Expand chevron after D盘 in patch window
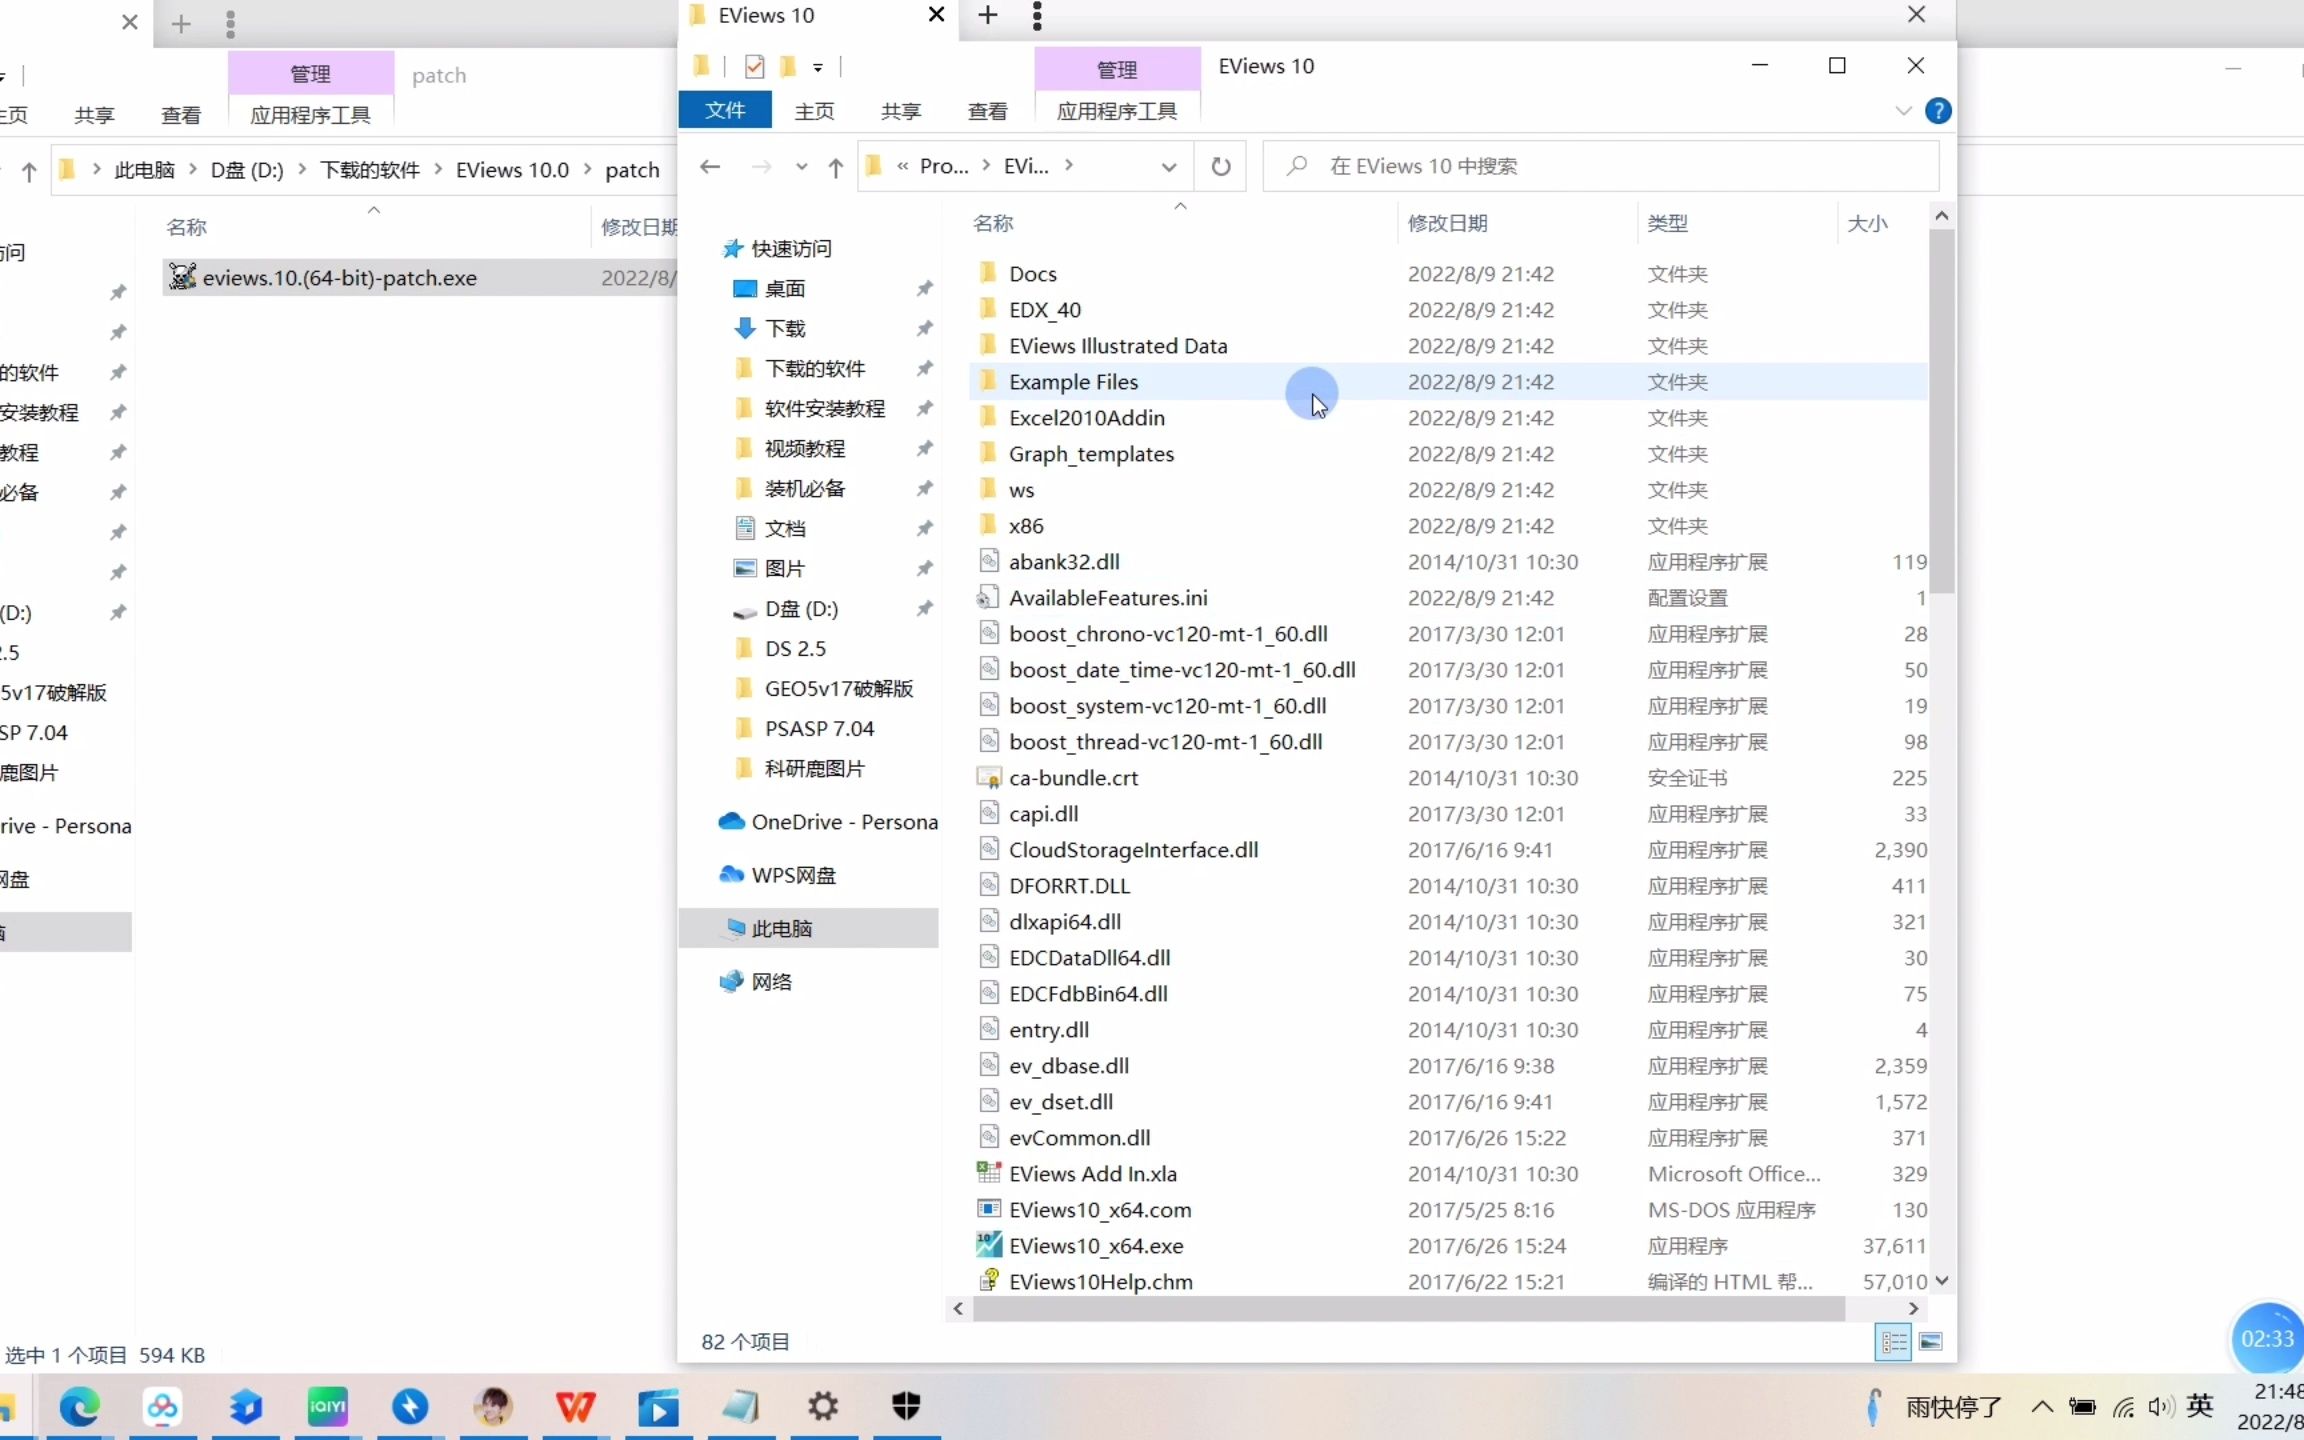This screenshot has height=1440, width=2304. pos(302,170)
